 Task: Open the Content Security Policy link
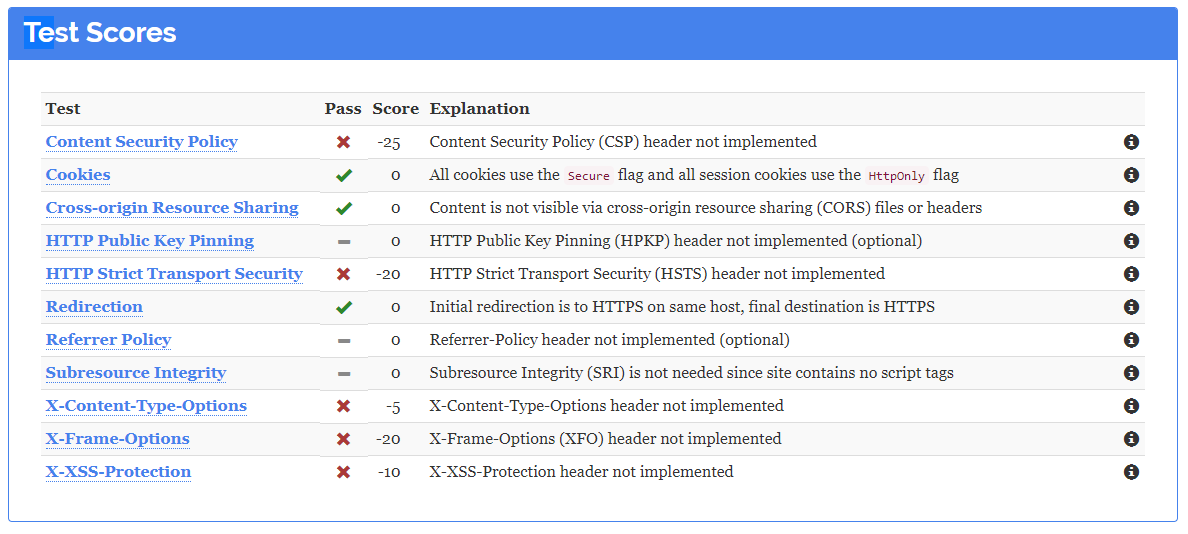(x=141, y=142)
